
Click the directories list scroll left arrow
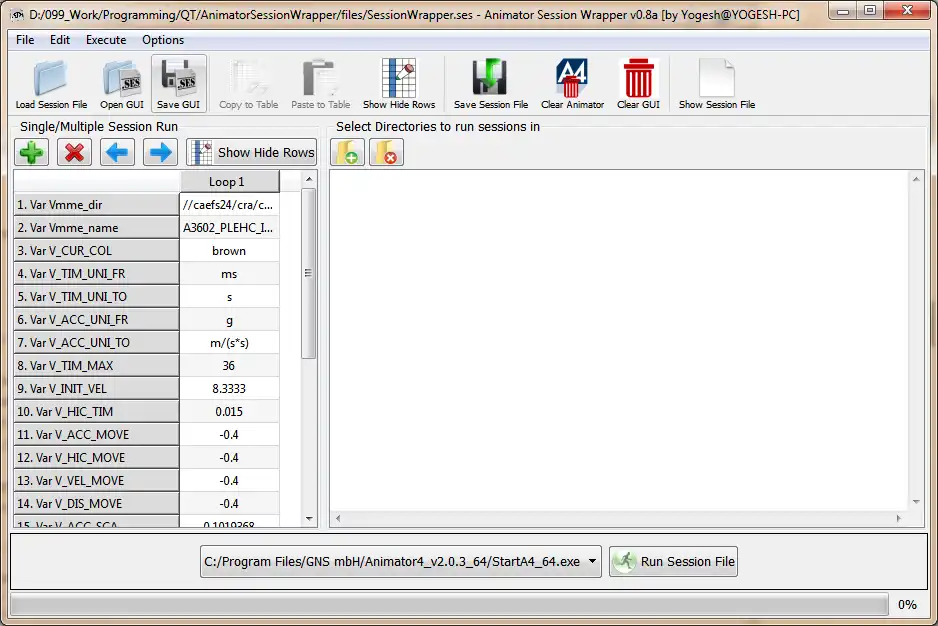(x=338, y=518)
